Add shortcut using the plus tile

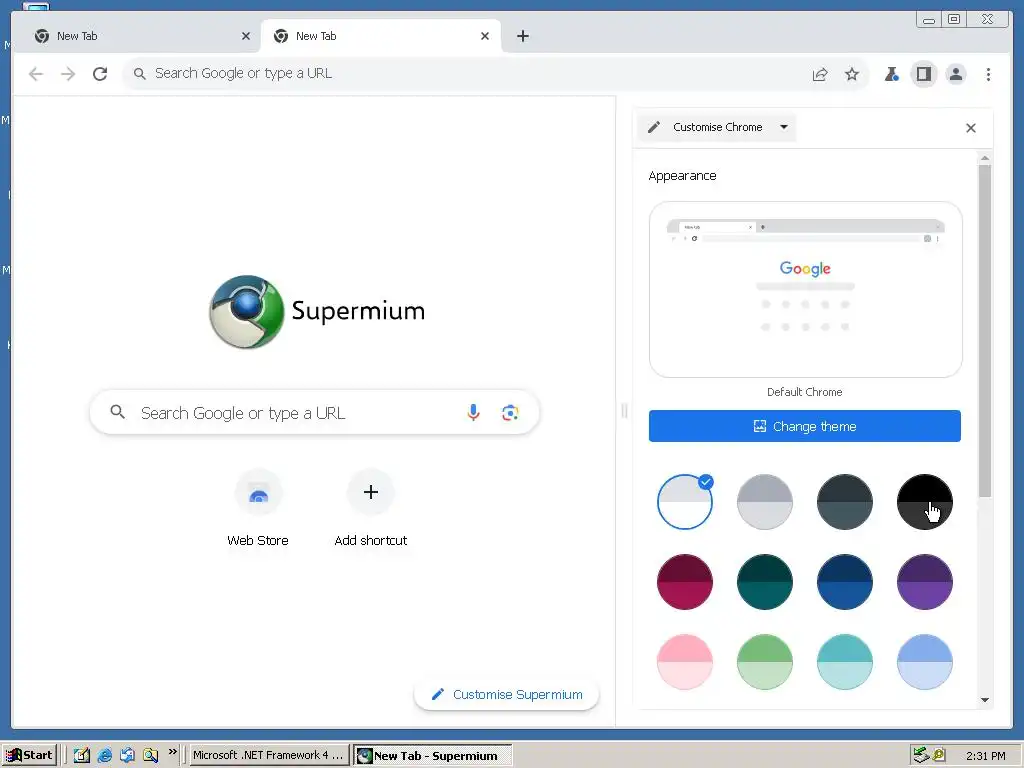click(x=370, y=508)
